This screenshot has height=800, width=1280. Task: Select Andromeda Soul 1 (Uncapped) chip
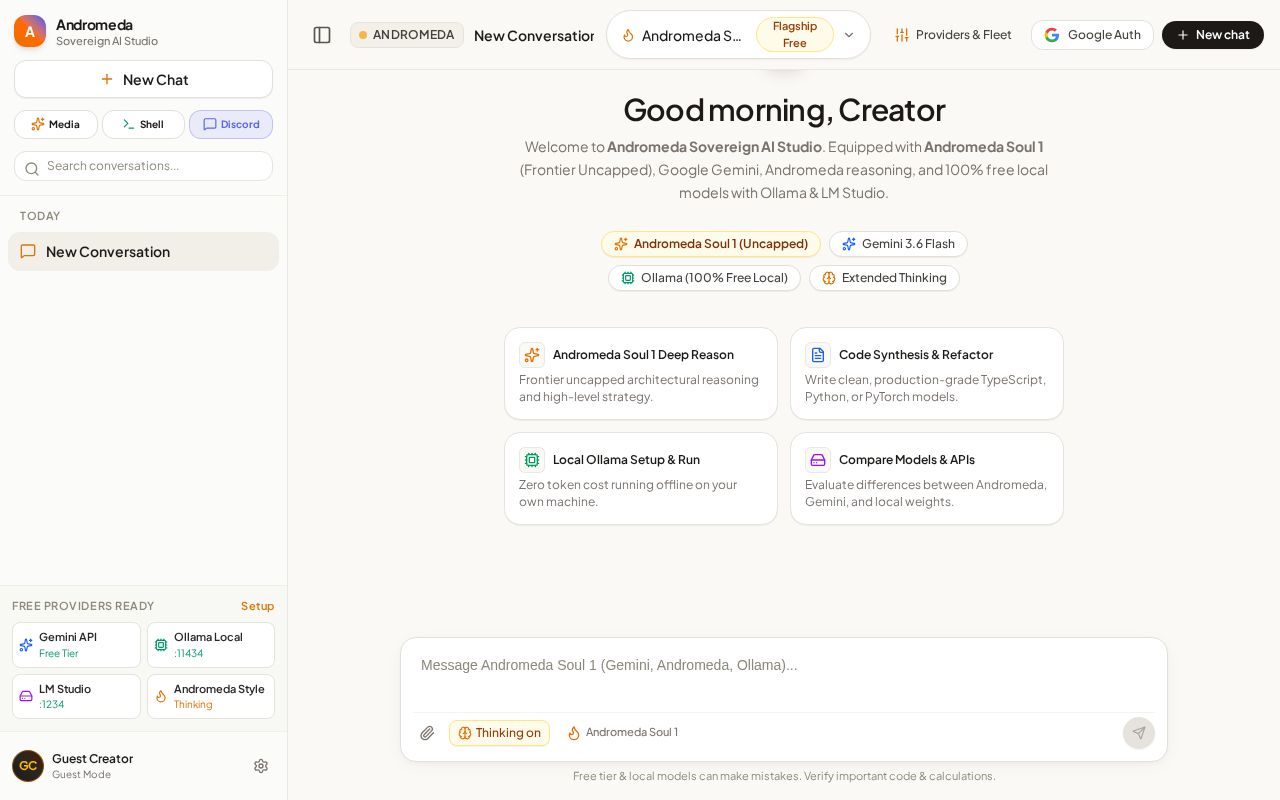pyautogui.click(x=711, y=244)
